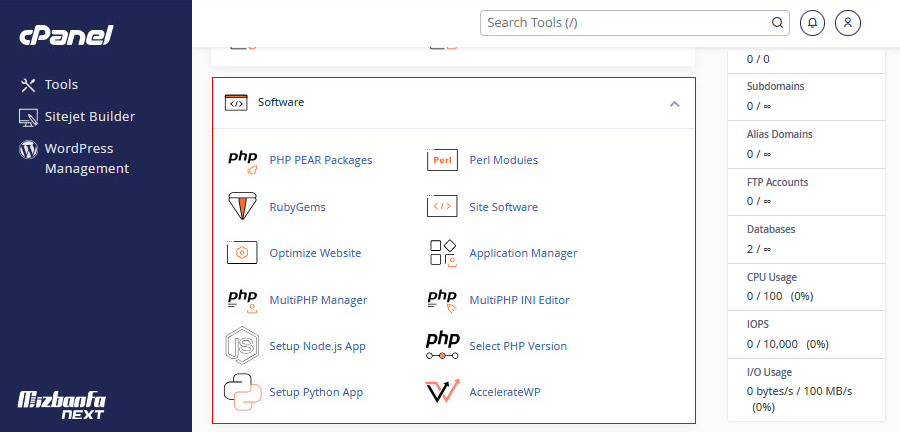Screen dimensions: 900x432
Task: Open the notifications bell
Action: (x=812, y=23)
